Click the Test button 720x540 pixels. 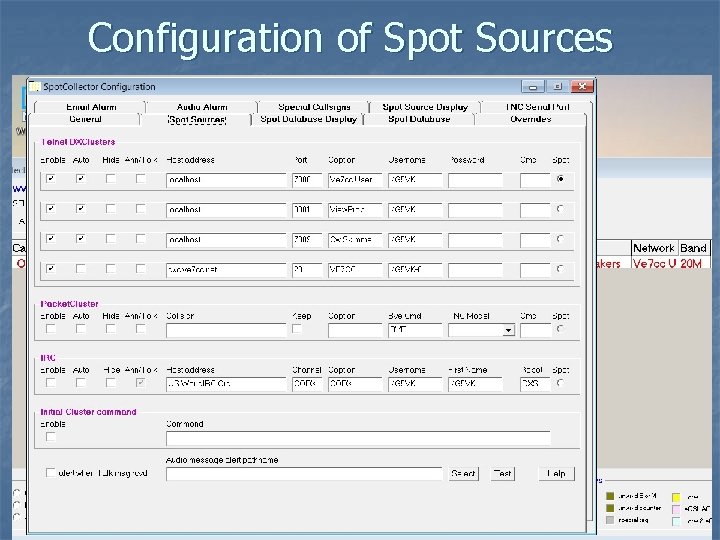click(502, 473)
